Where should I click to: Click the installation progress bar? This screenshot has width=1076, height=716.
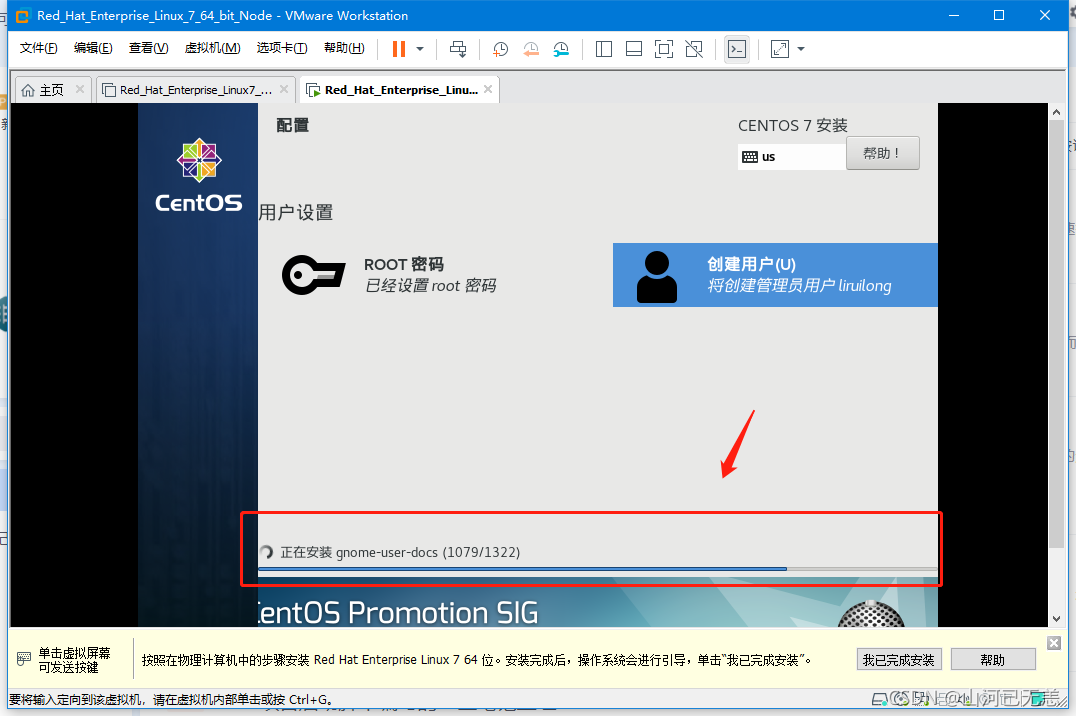[597, 569]
